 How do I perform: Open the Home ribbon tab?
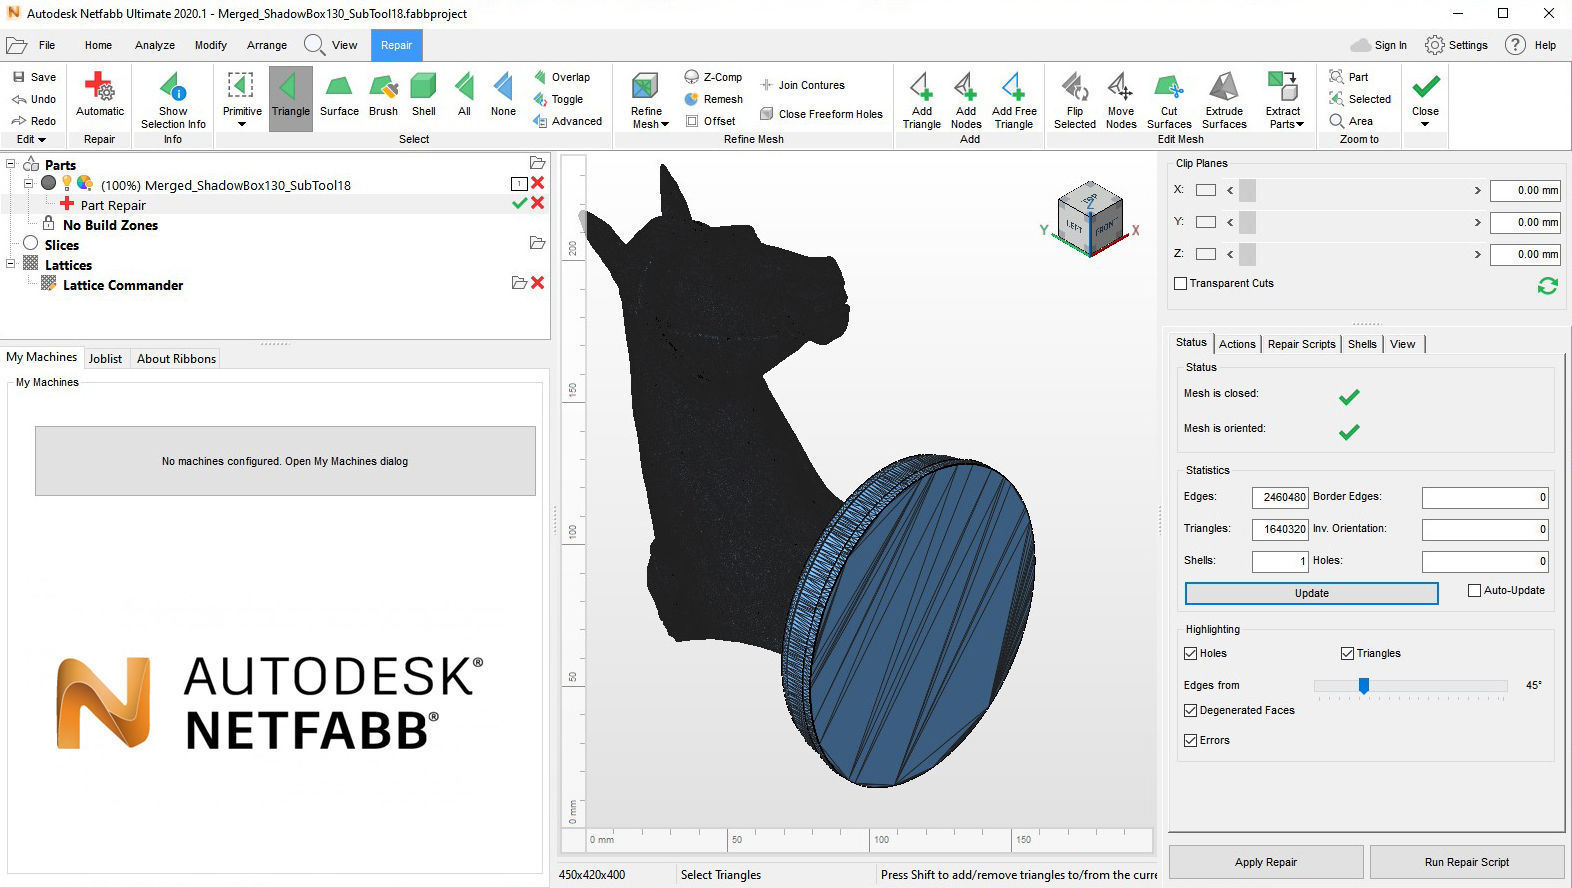point(98,45)
